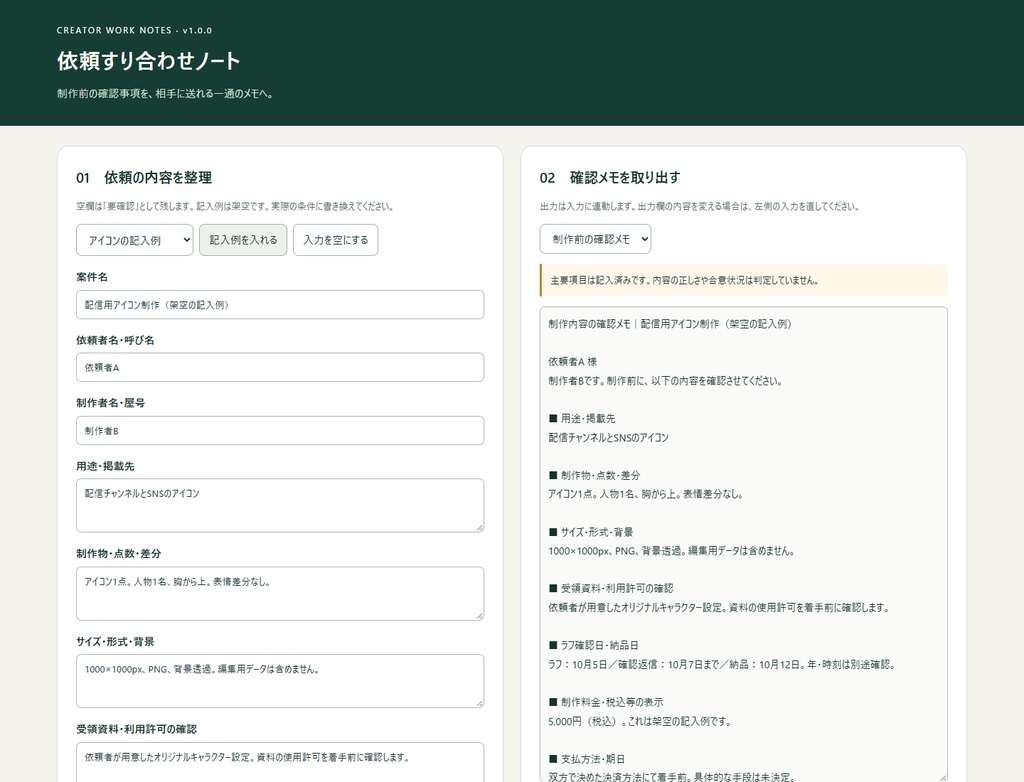Click the 依頼すり合わせノート page title
This screenshot has height=782, width=1024.
[x=149, y=61]
